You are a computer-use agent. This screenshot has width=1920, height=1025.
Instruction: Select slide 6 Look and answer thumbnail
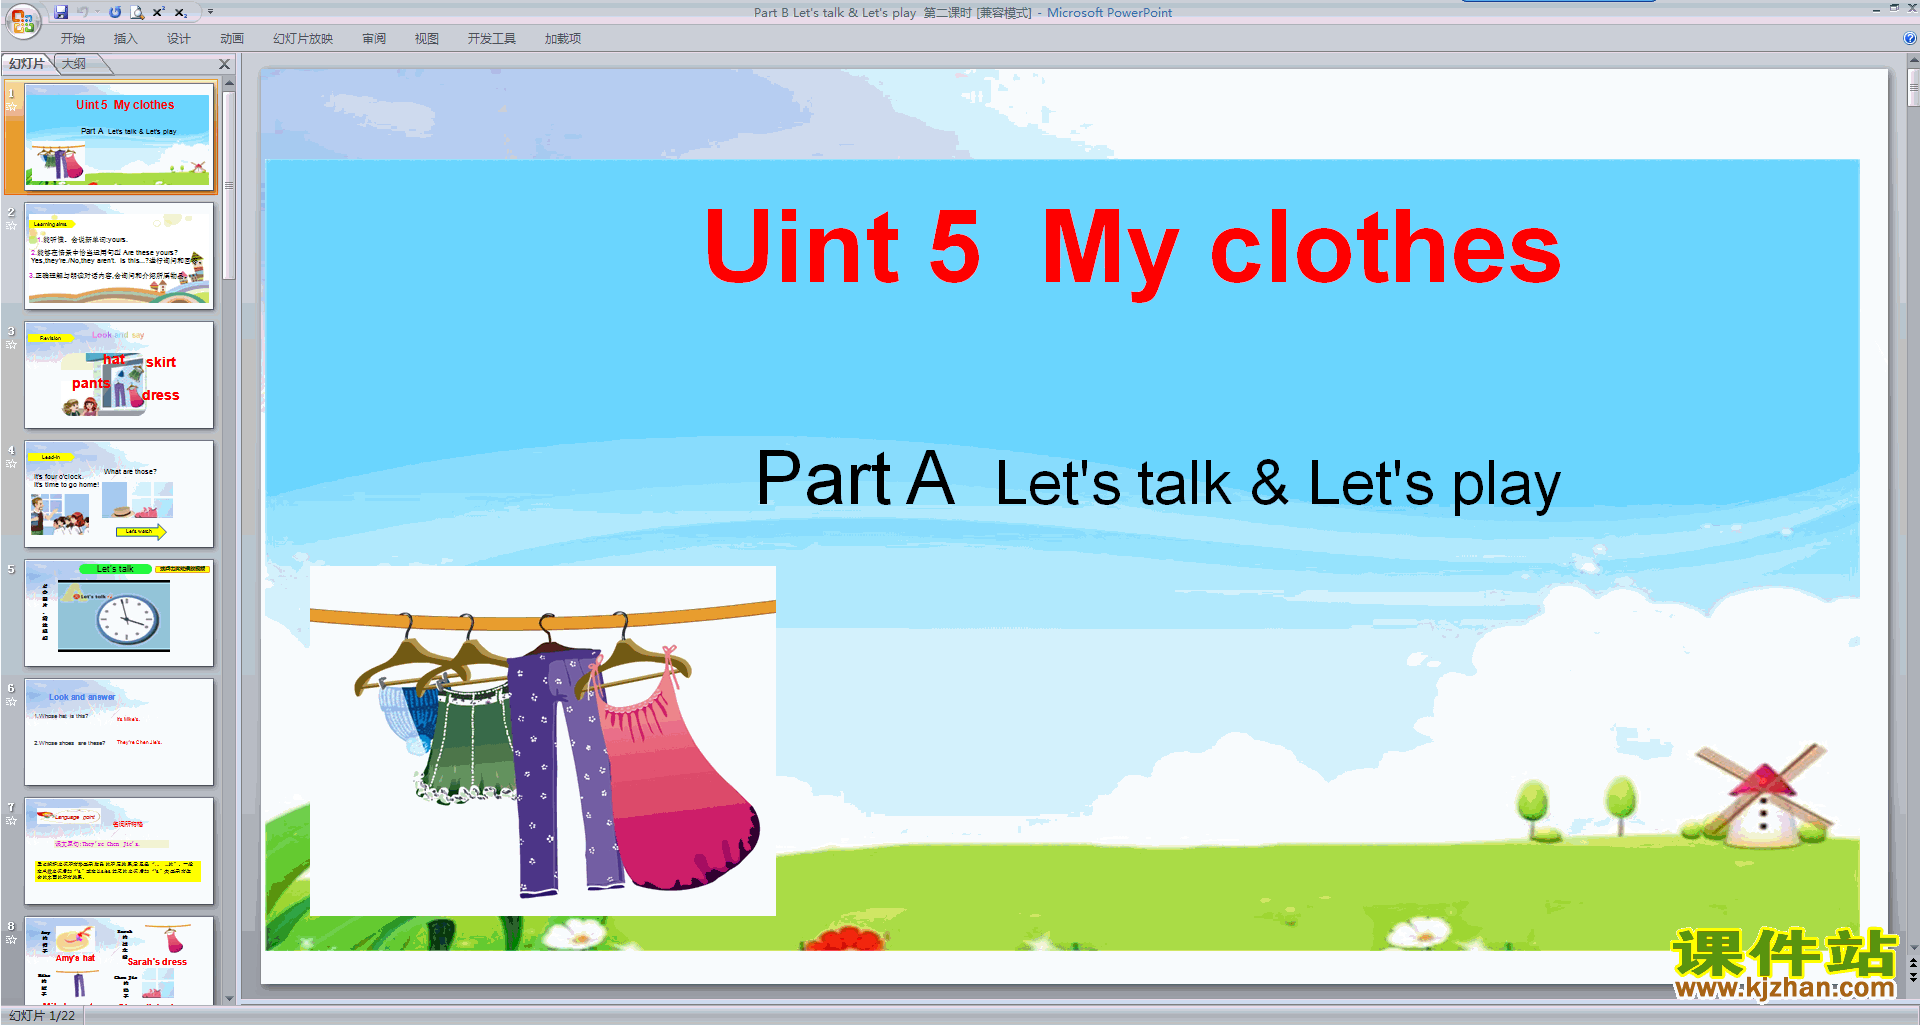(x=119, y=732)
